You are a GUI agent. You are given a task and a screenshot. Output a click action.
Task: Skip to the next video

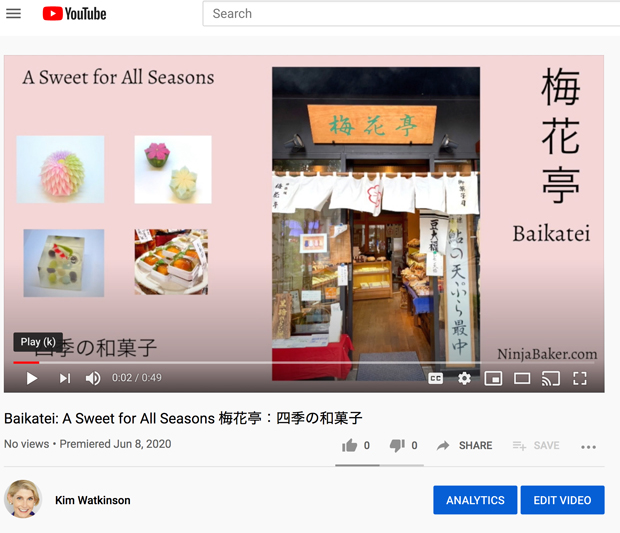point(64,378)
